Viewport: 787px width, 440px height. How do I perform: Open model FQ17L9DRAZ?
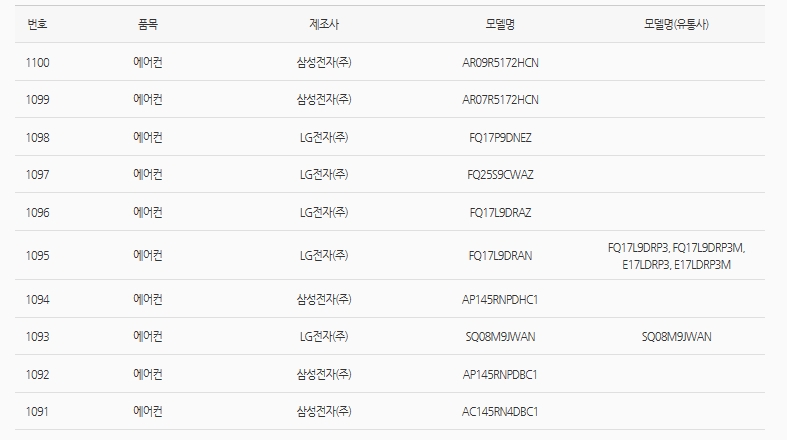(x=500, y=212)
